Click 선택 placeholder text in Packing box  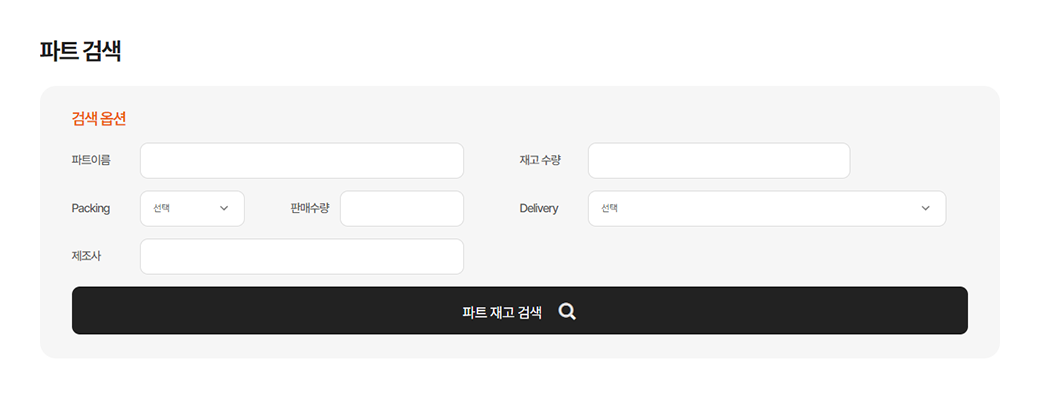pyautogui.click(x=162, y=208)
